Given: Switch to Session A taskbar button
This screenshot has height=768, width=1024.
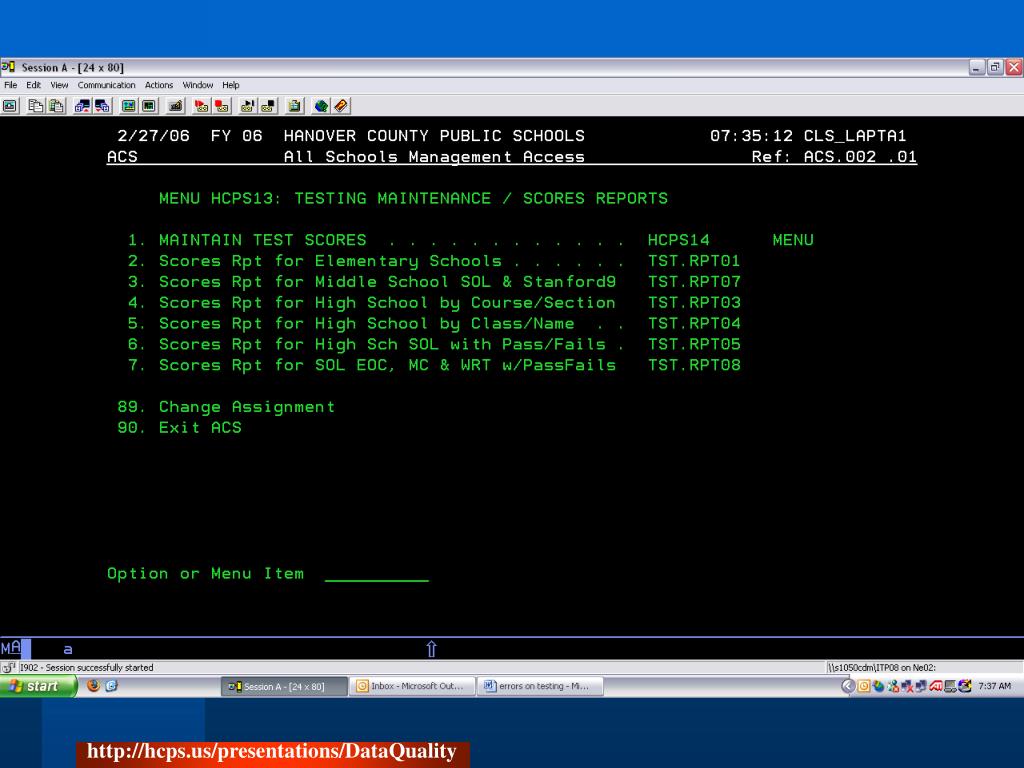Looking at the screenshot, I should (283, 686).
